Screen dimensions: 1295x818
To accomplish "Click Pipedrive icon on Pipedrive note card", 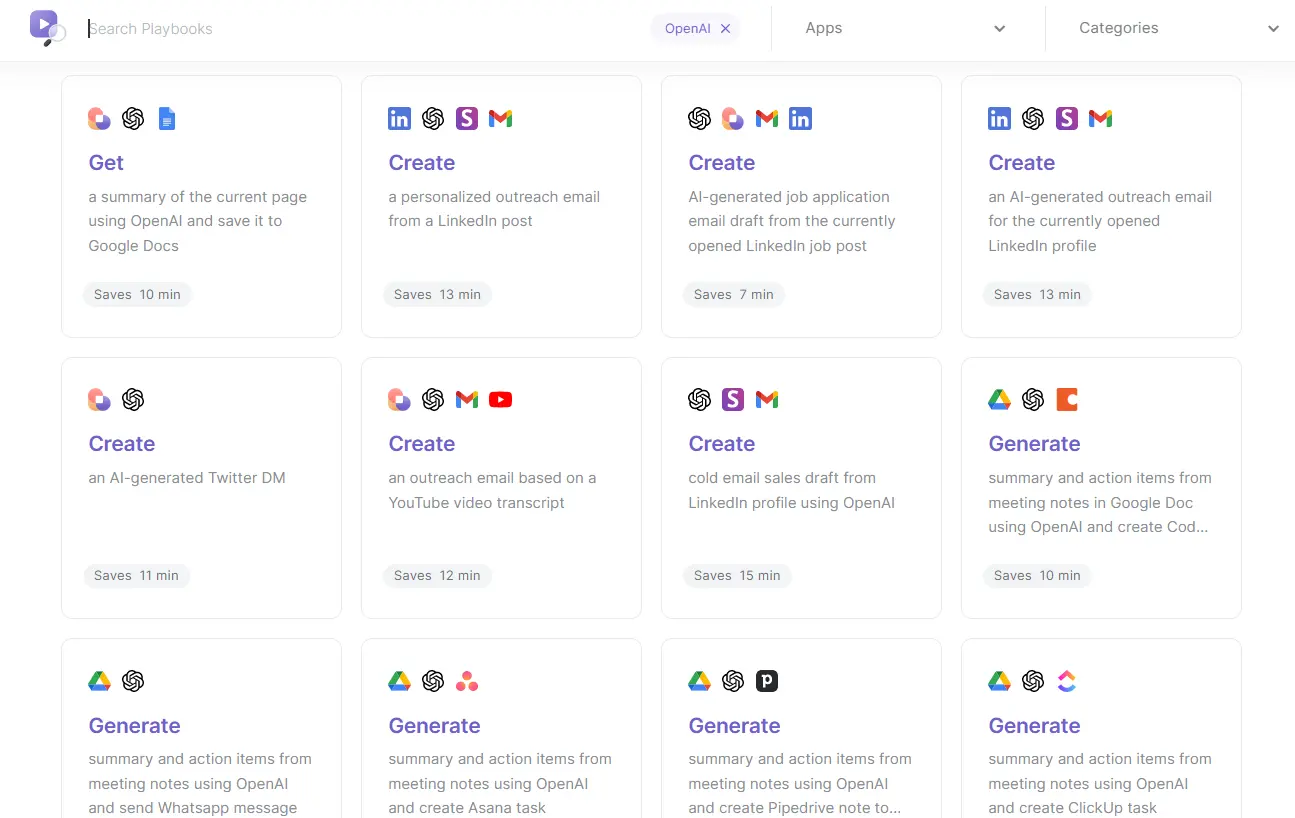I will pos(767,682).
